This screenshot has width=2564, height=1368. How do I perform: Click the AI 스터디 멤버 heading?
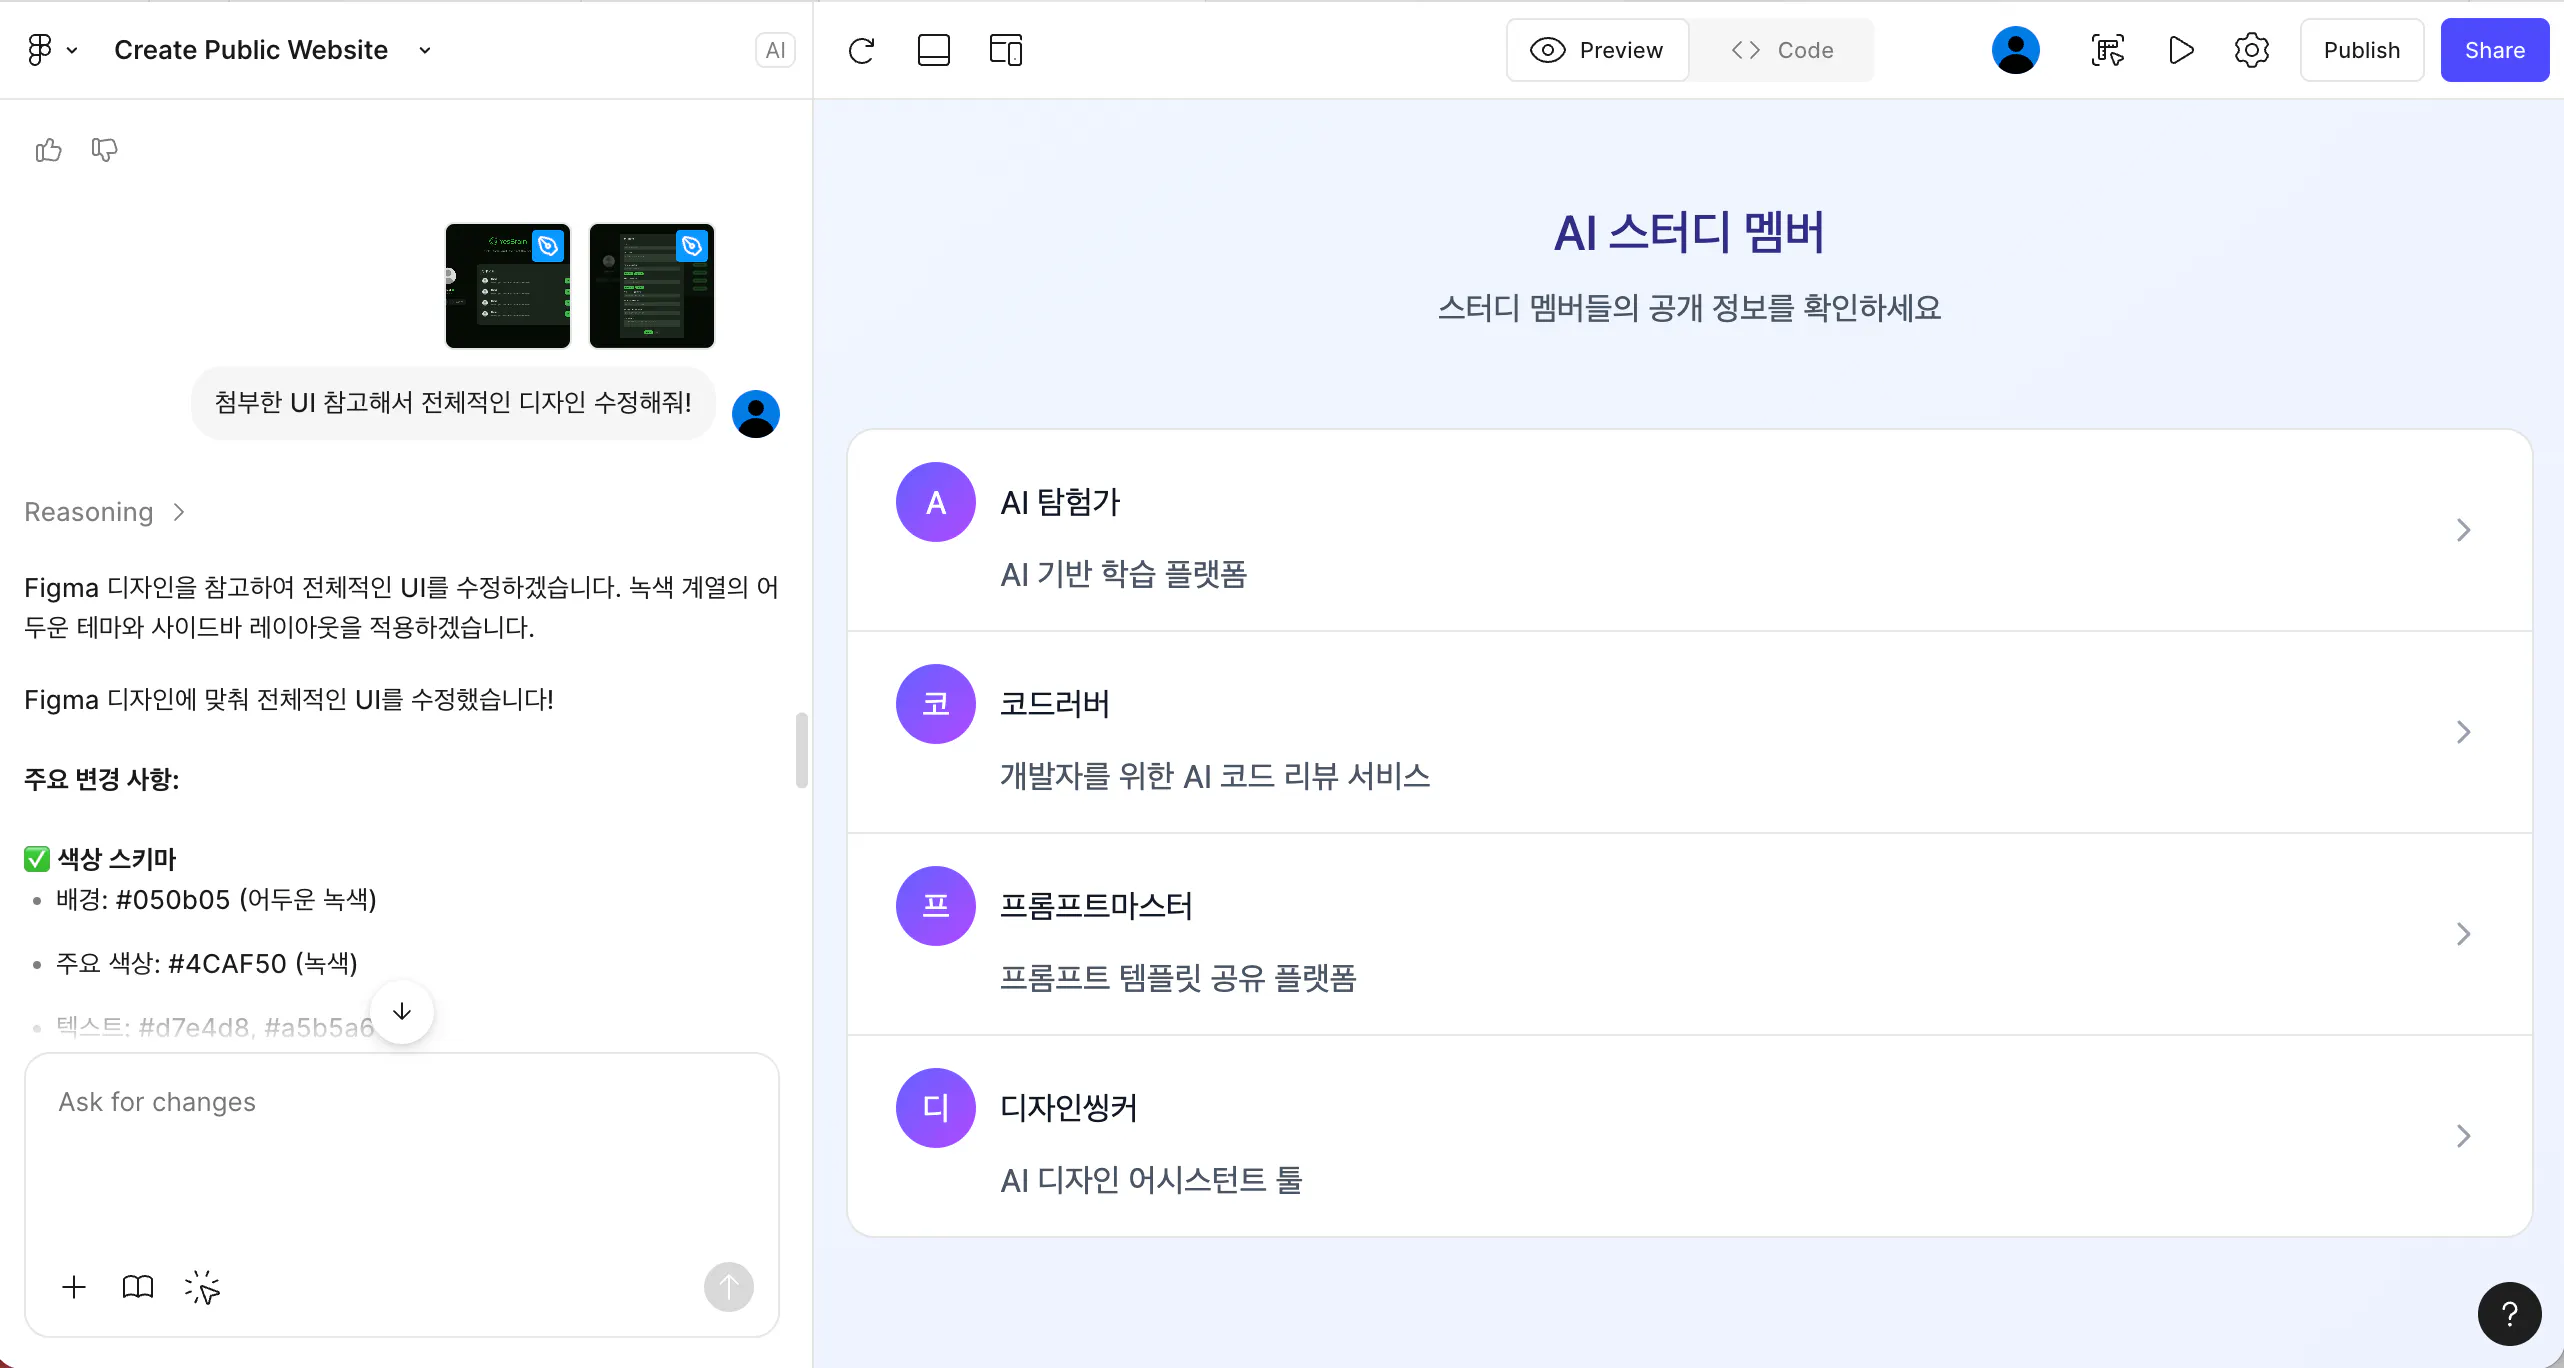click(1689, 233)
